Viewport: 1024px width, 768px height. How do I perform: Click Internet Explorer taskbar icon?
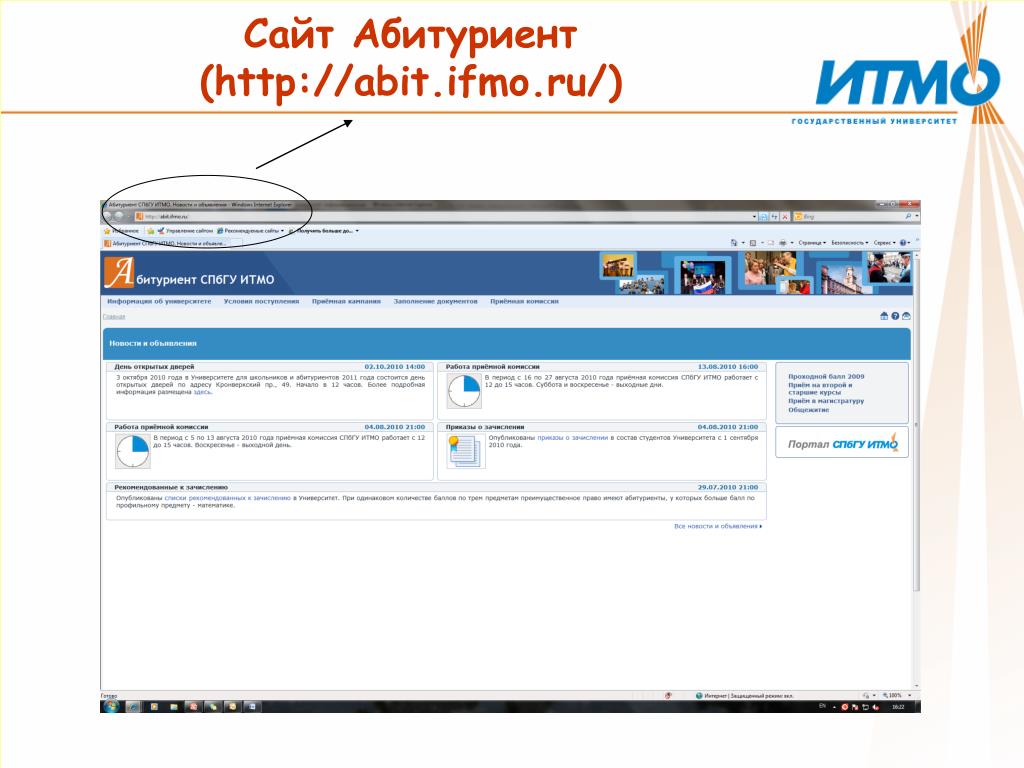(x=133, y=707)
